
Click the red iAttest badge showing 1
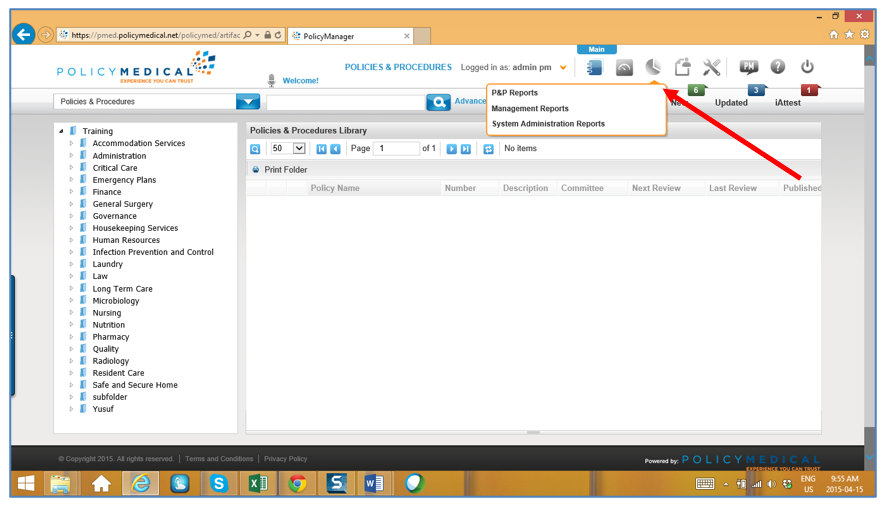pyautogui.click(x=810, y=90)
